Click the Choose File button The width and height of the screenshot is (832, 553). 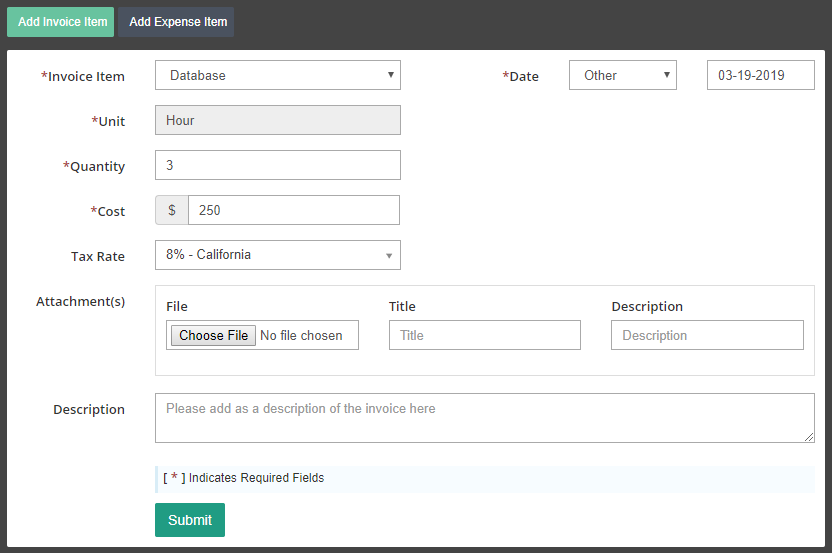coord(213,335)
